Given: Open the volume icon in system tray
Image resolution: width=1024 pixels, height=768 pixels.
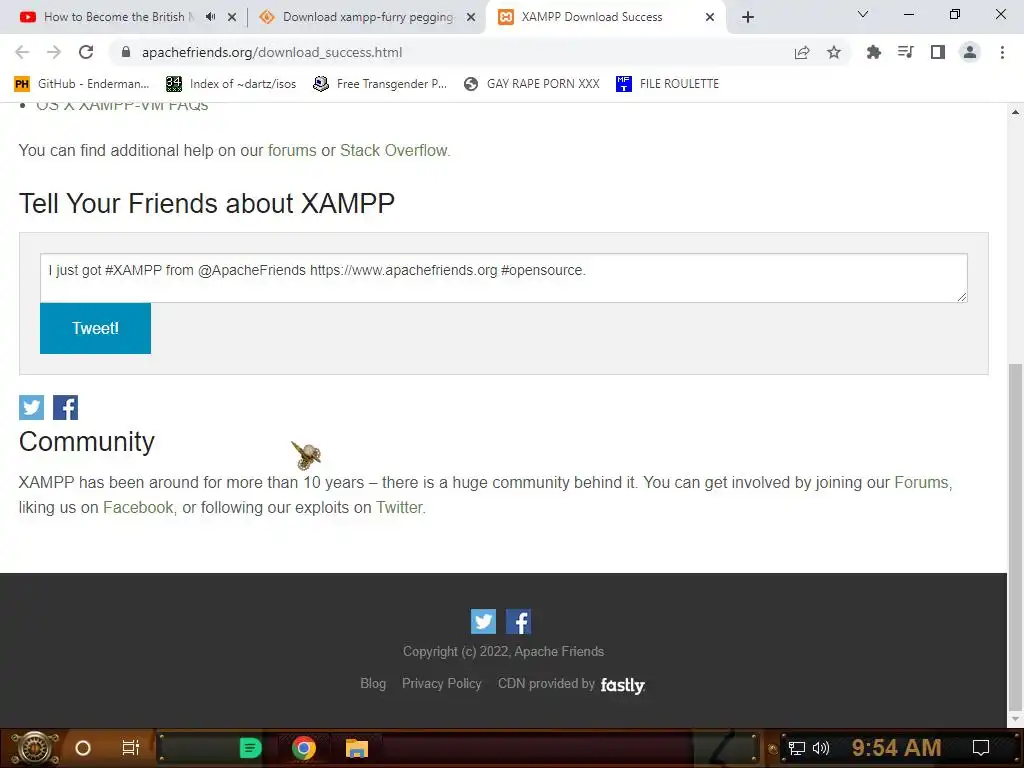Looking at the screenshot, I should 821,748.
